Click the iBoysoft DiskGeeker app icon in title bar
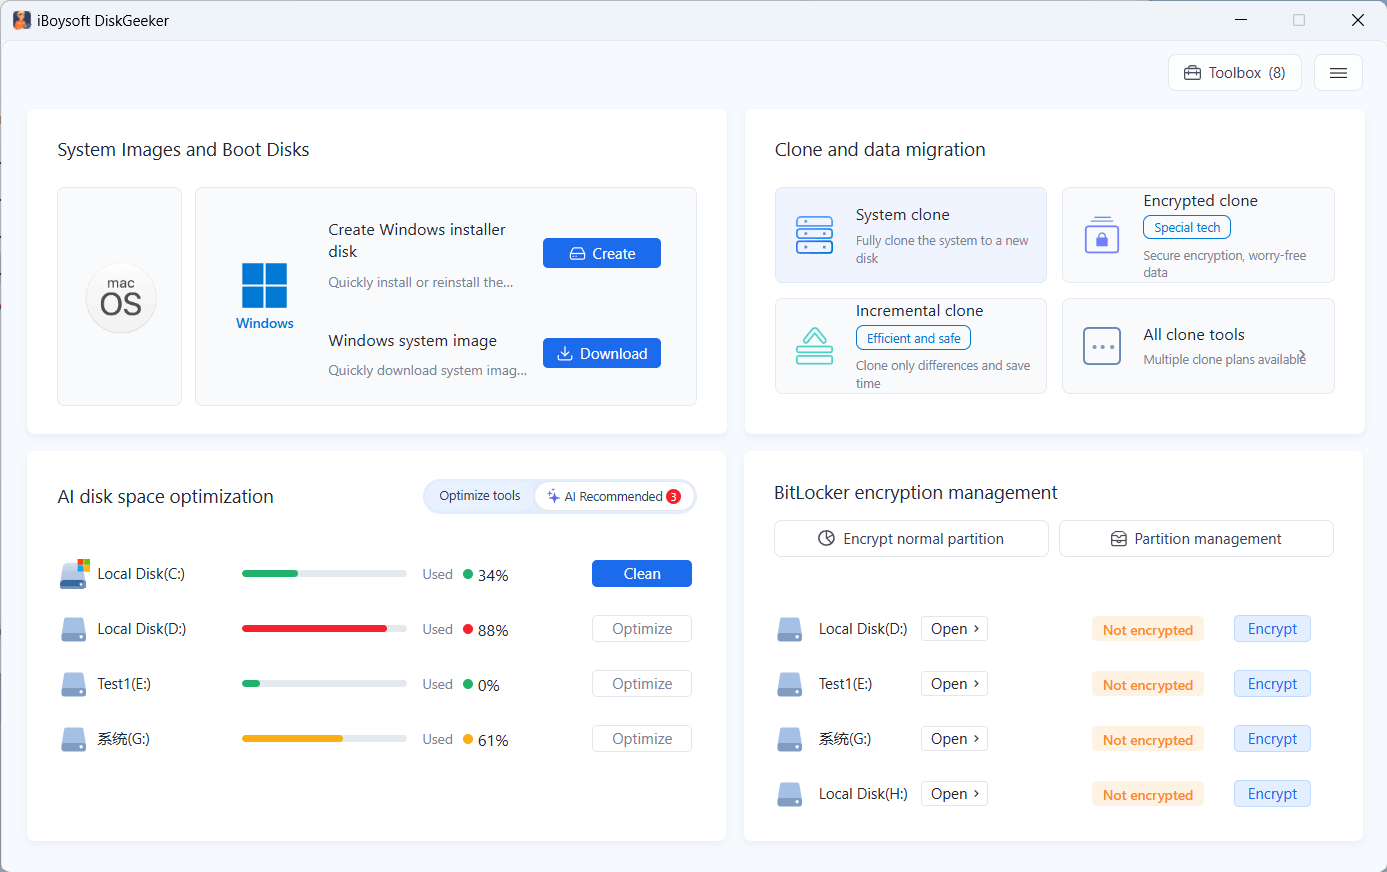Image resolution: width=1387 pixels, height=872 pixels. 21,20
